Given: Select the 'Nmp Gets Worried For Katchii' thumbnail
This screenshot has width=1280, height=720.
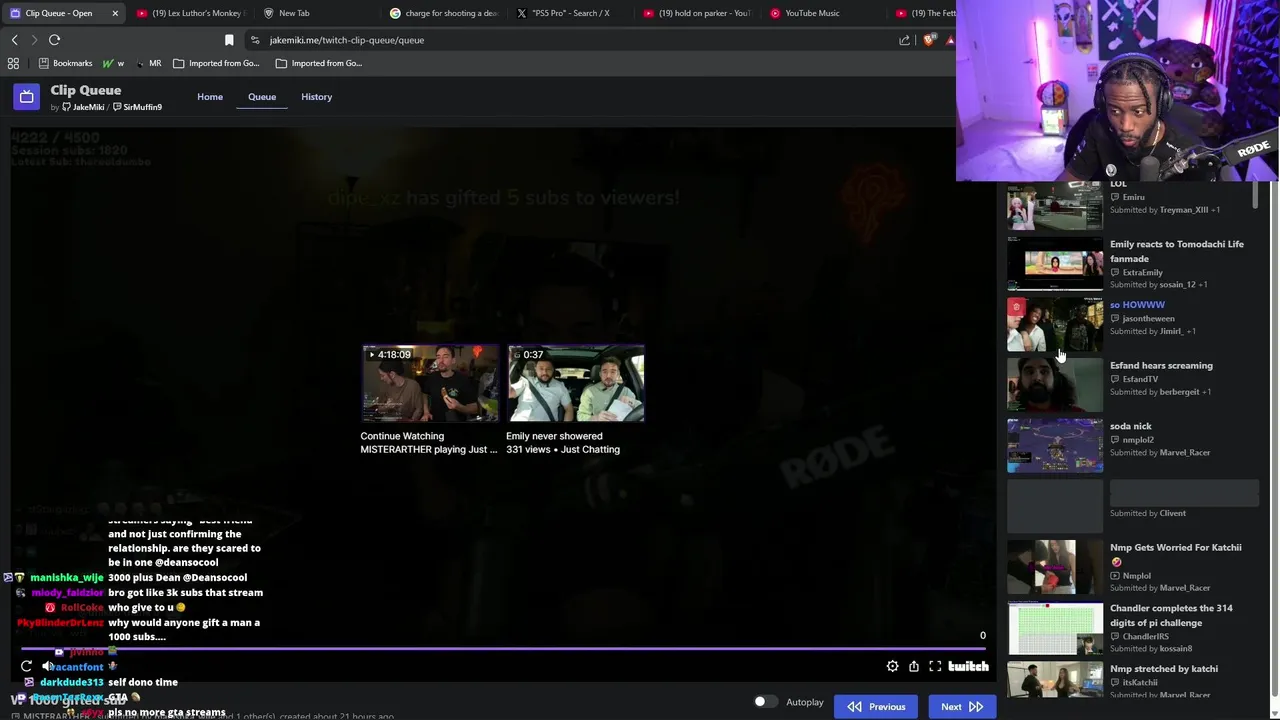Looking at the screenshot, I should [1055, 567].
